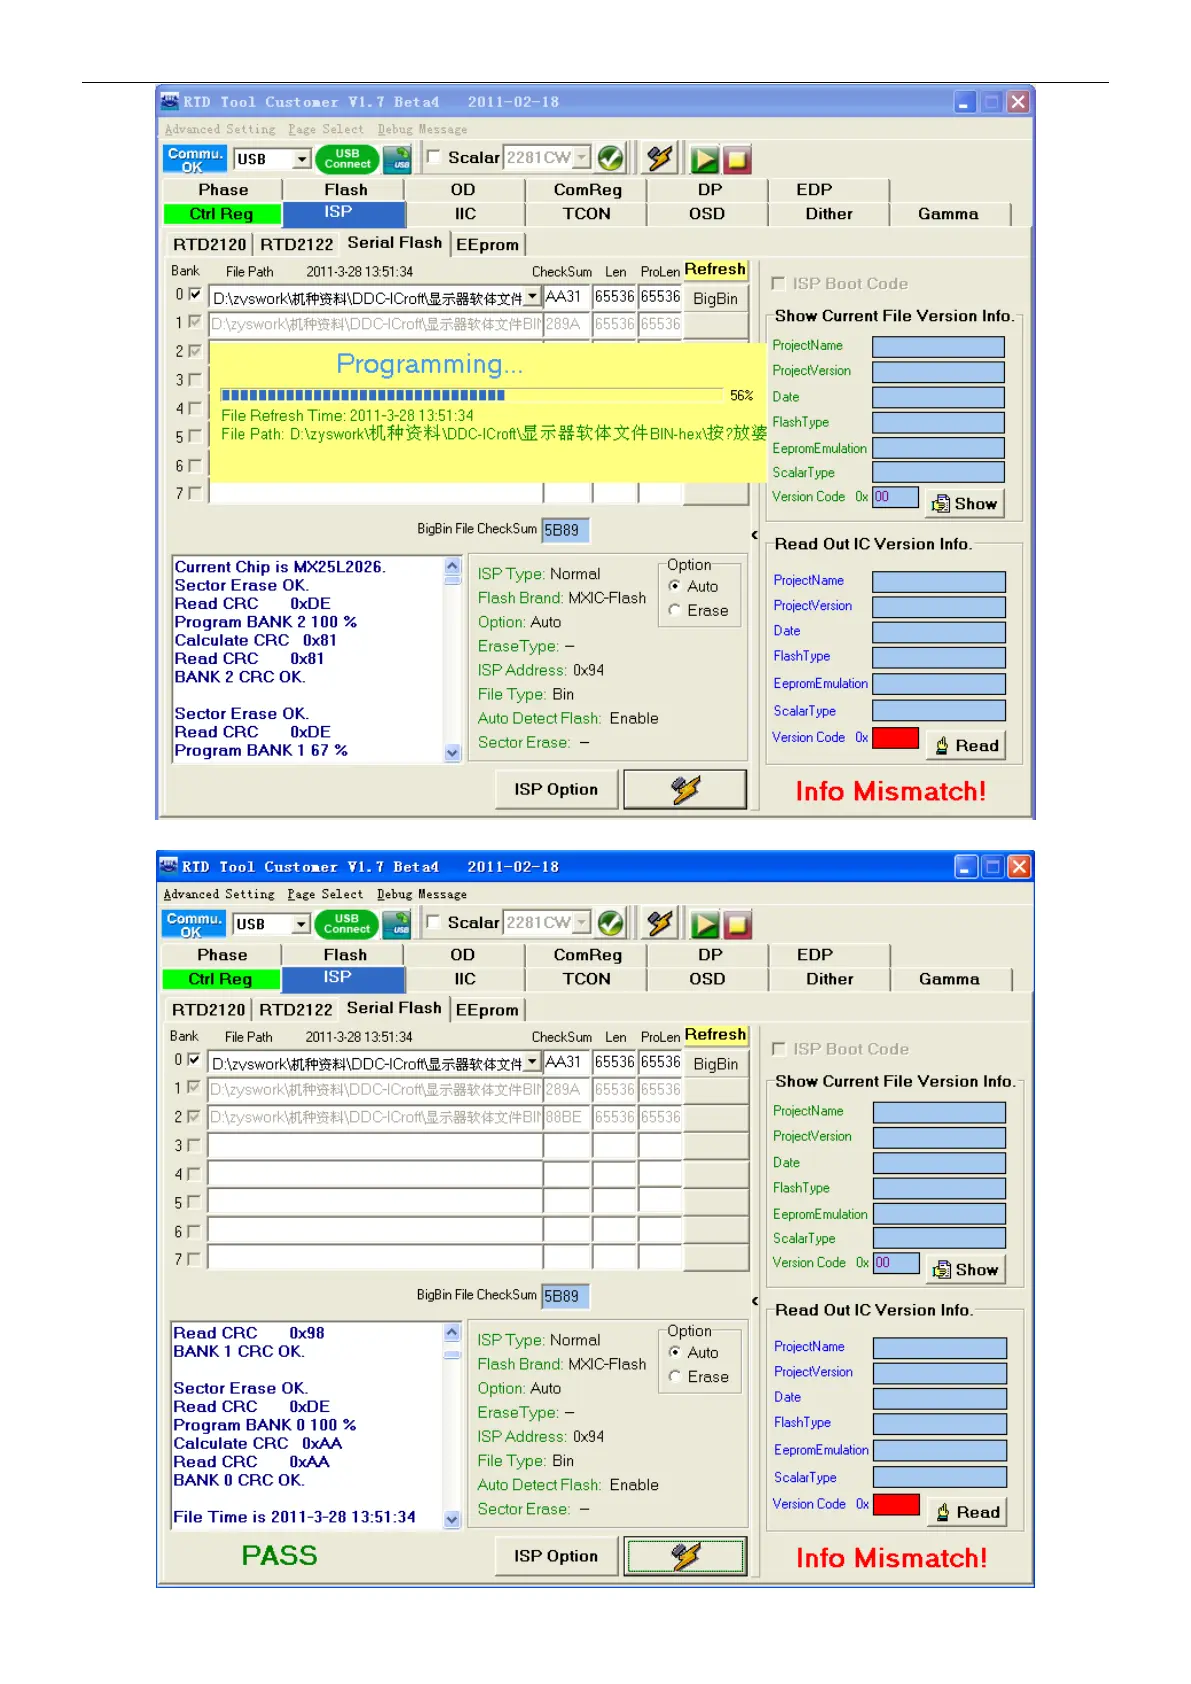The height and width of the screenshot is (1684, 1191).
Task: Click stop icon in PASS window toolbar
Action: click(737, 924)
